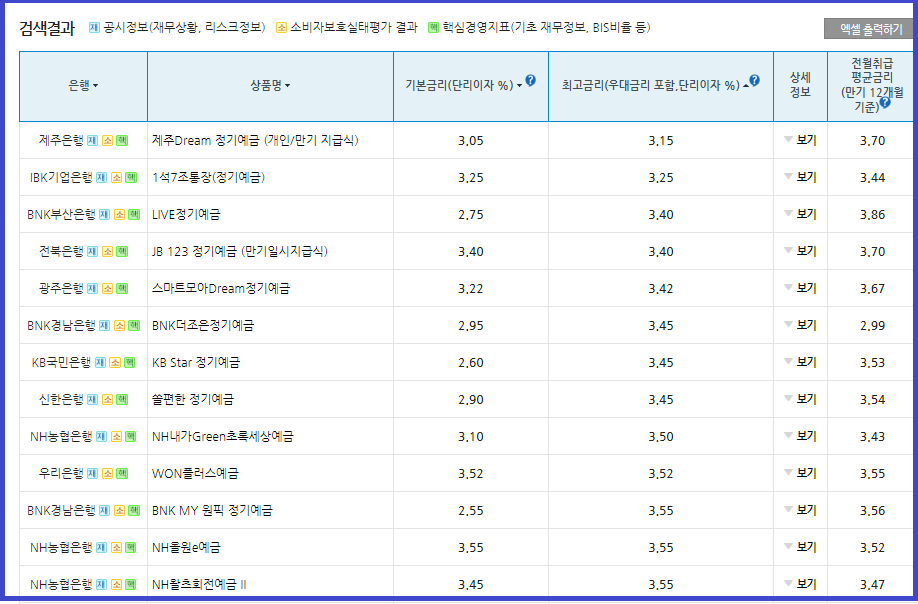
Task: Click 광주은행 green 핵 icon
Action: pyautogui.click(x=122, y=288)
